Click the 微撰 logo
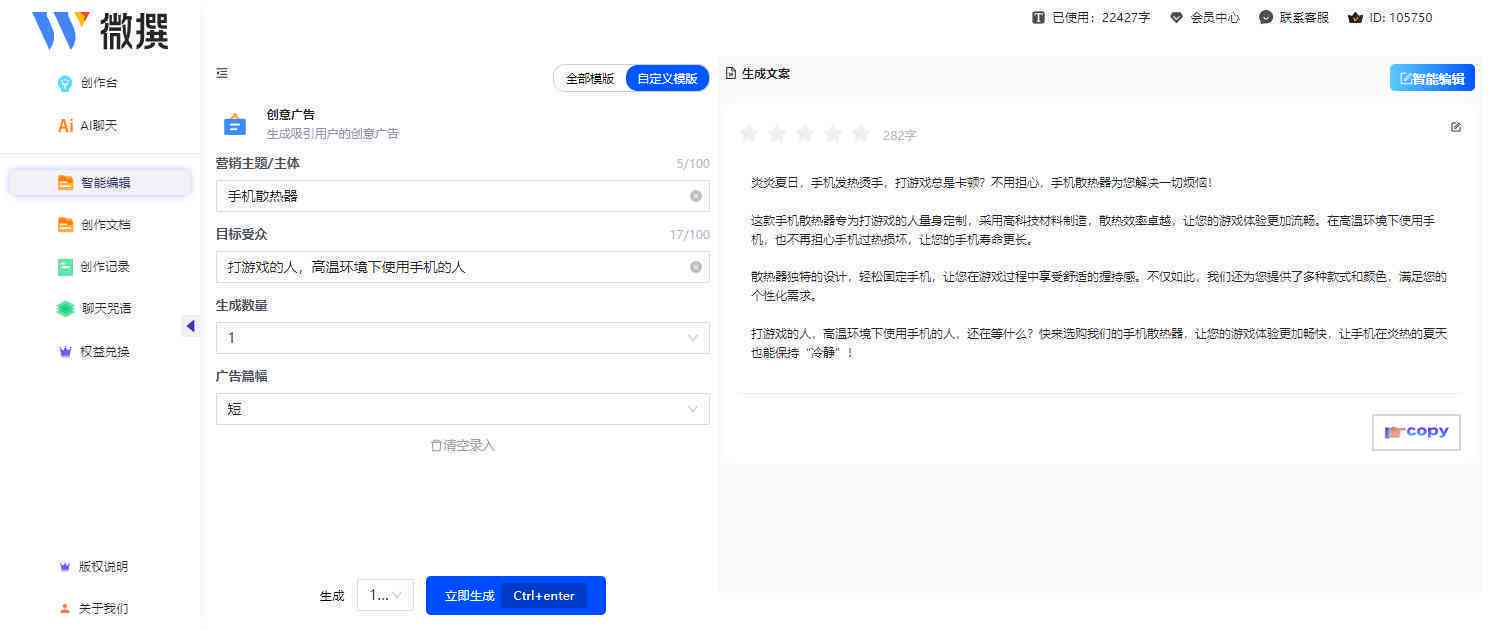This screenshot has height=630, width=1490. click(x=101, y=30)
